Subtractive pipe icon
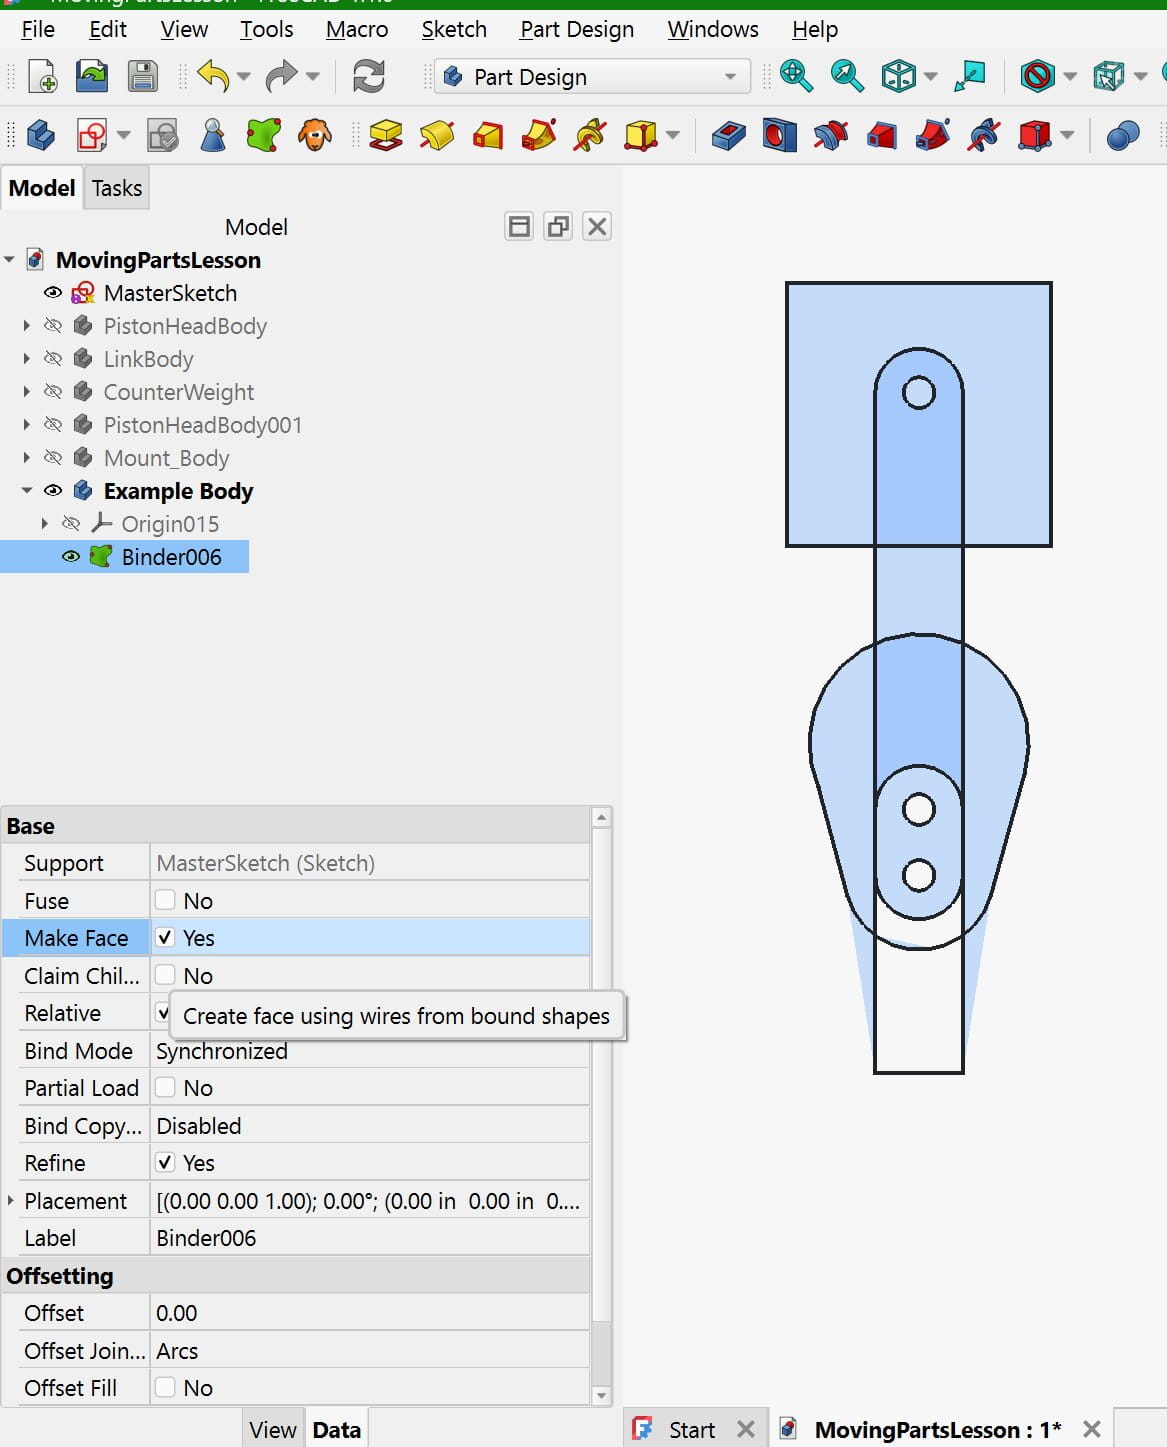Screen dimensions: 1167x1447 [932, 134]
